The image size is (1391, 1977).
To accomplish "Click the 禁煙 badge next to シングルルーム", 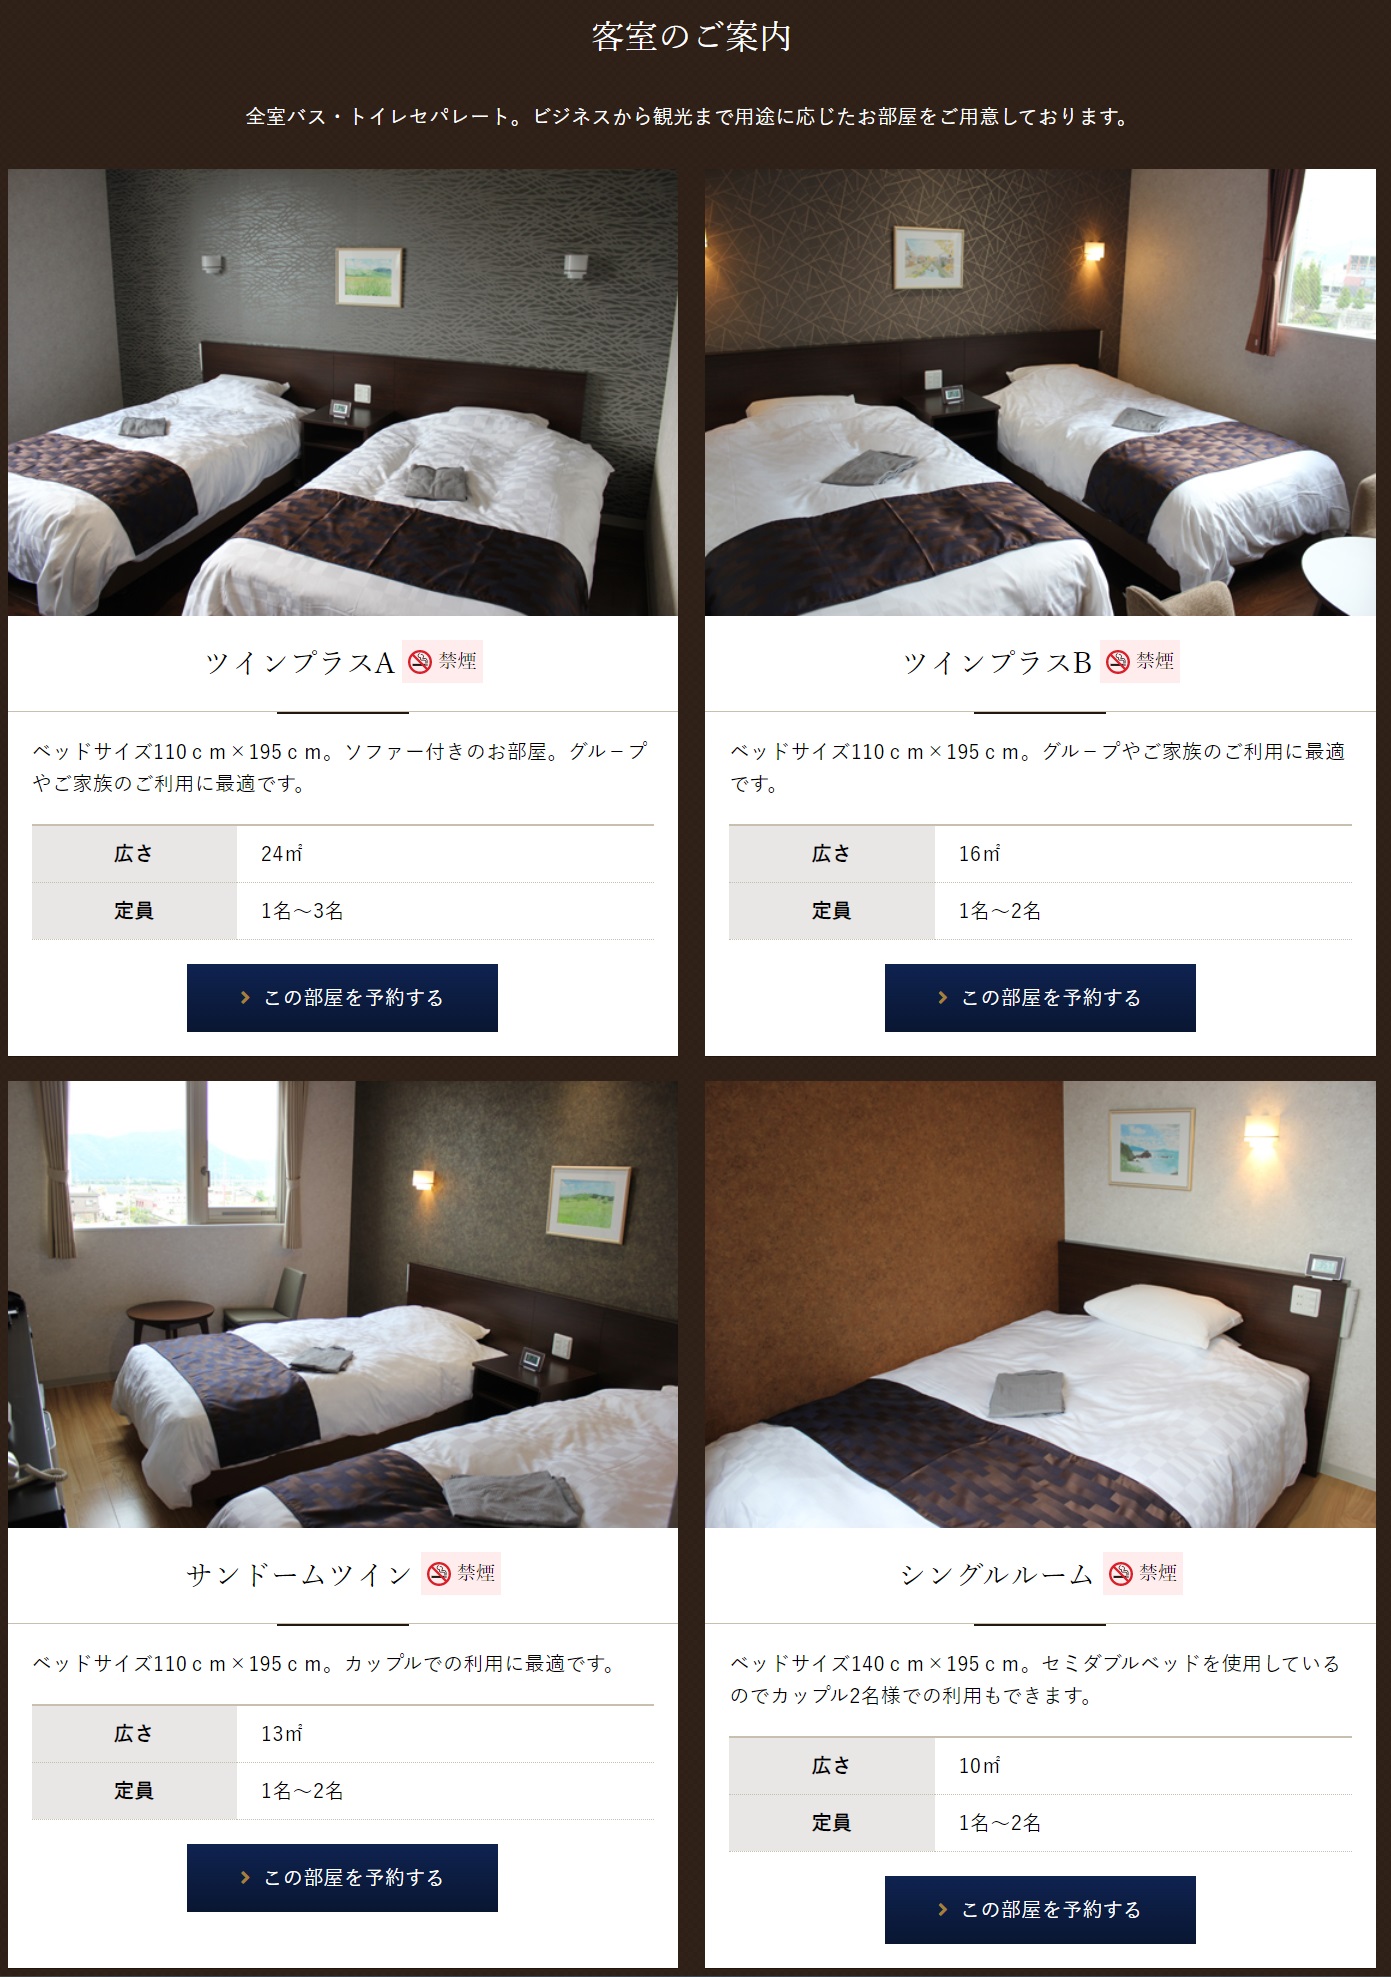I will pyautogui.click(x=1143, y=1573).
